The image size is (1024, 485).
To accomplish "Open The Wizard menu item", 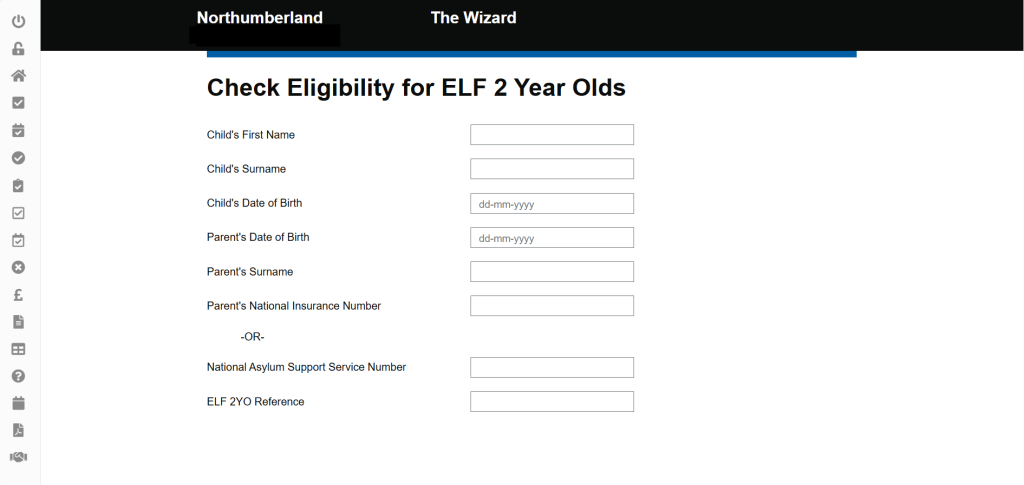I will point(473,18).
